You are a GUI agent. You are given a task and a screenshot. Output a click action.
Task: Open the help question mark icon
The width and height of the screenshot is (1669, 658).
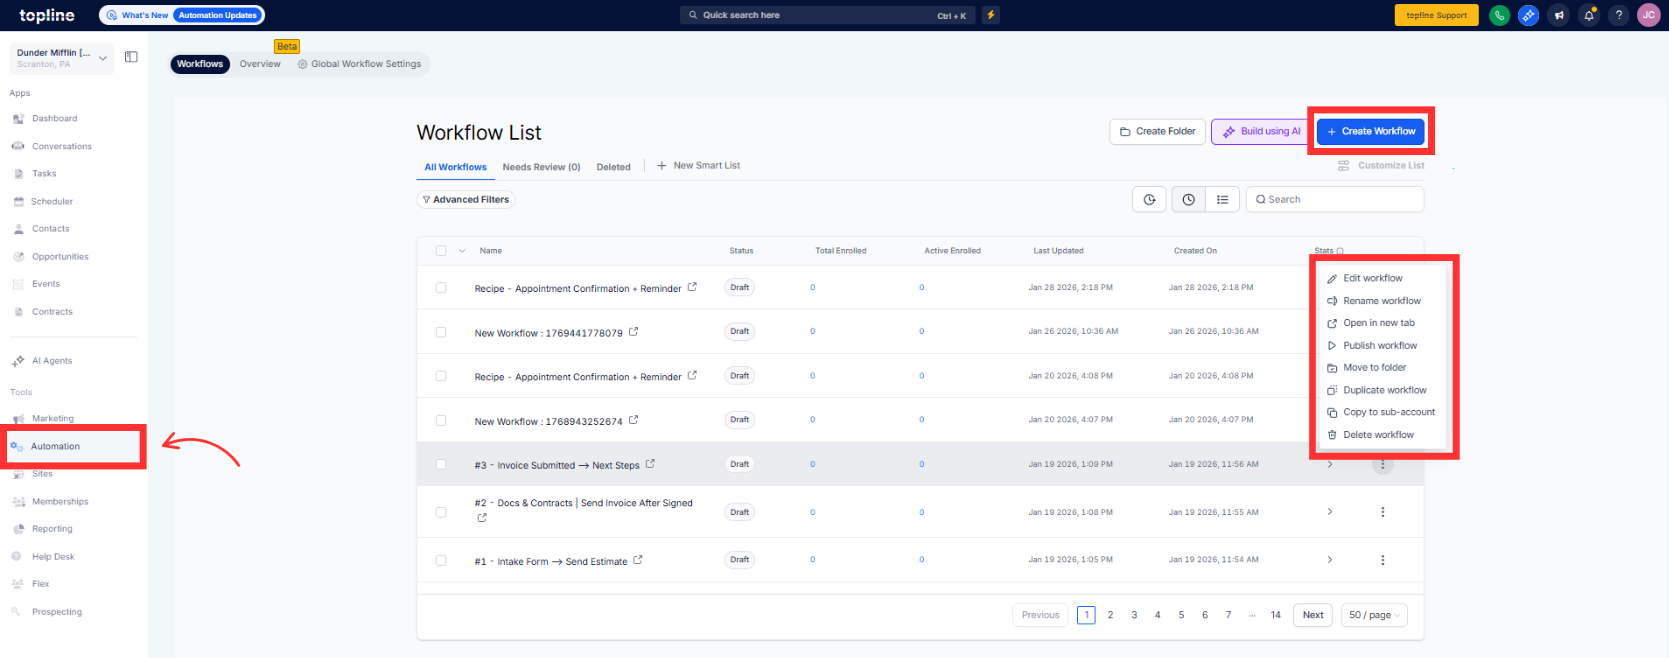coord(1619,15)
